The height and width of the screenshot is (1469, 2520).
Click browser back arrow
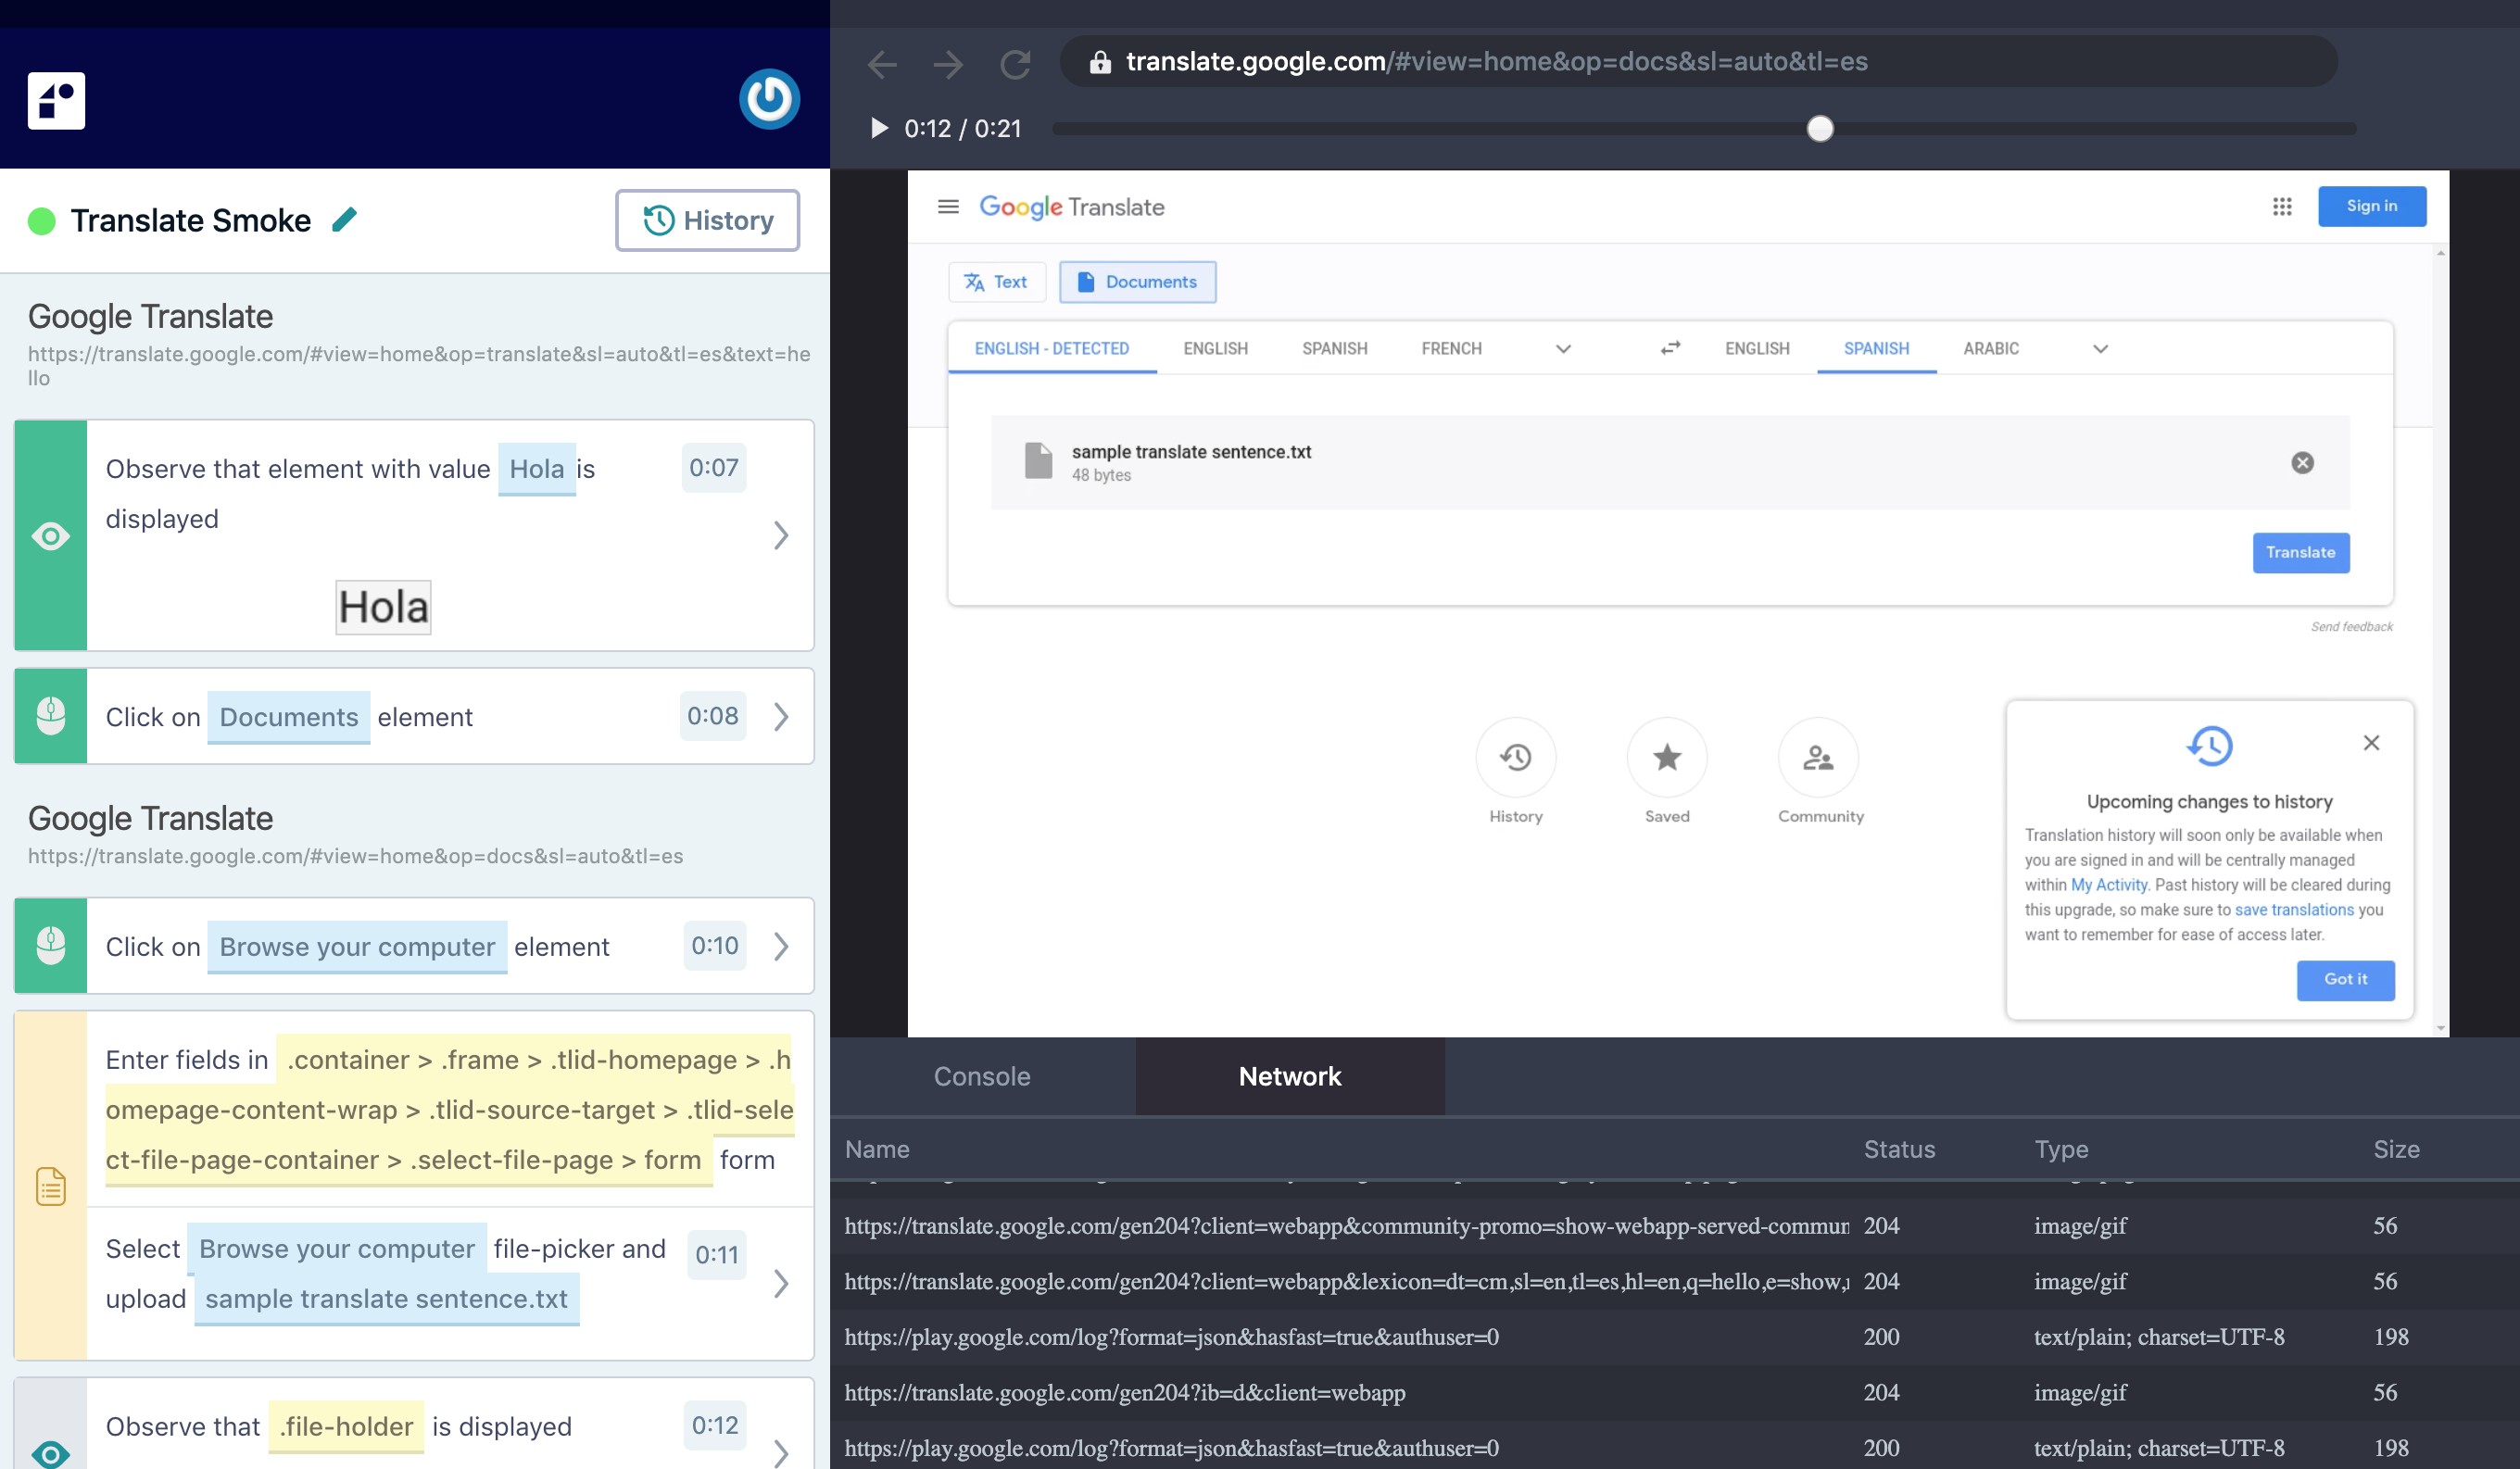click(882, 64)
